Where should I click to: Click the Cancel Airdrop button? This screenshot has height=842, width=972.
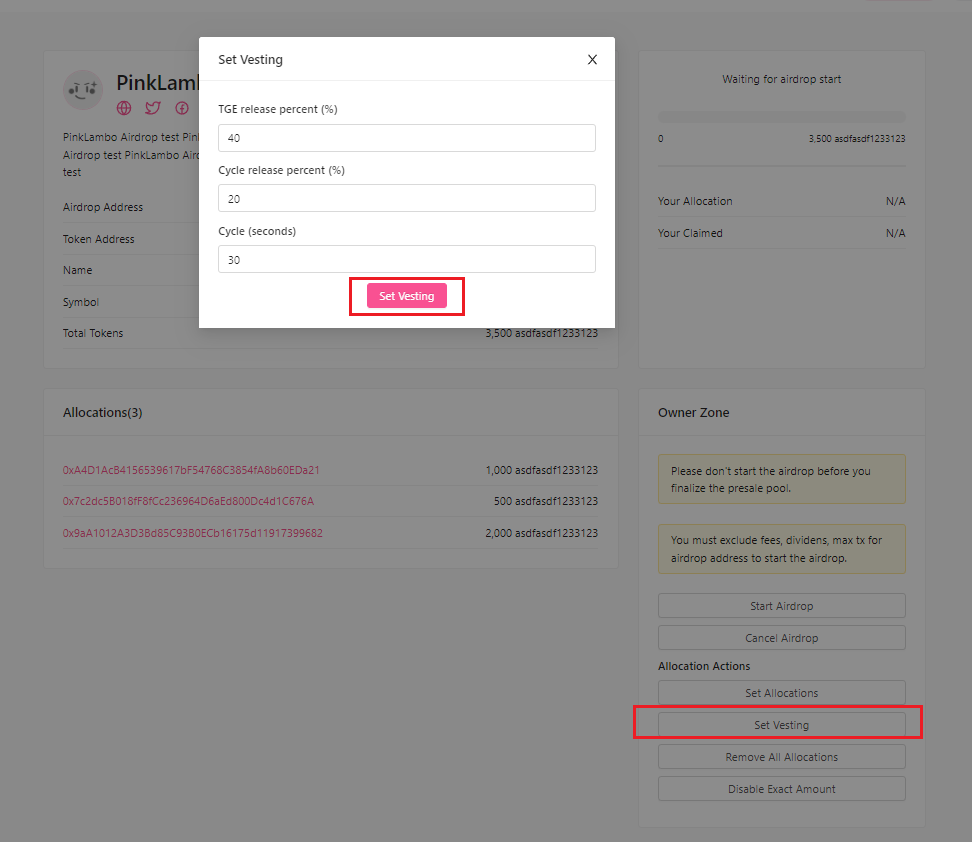(781, 637)
